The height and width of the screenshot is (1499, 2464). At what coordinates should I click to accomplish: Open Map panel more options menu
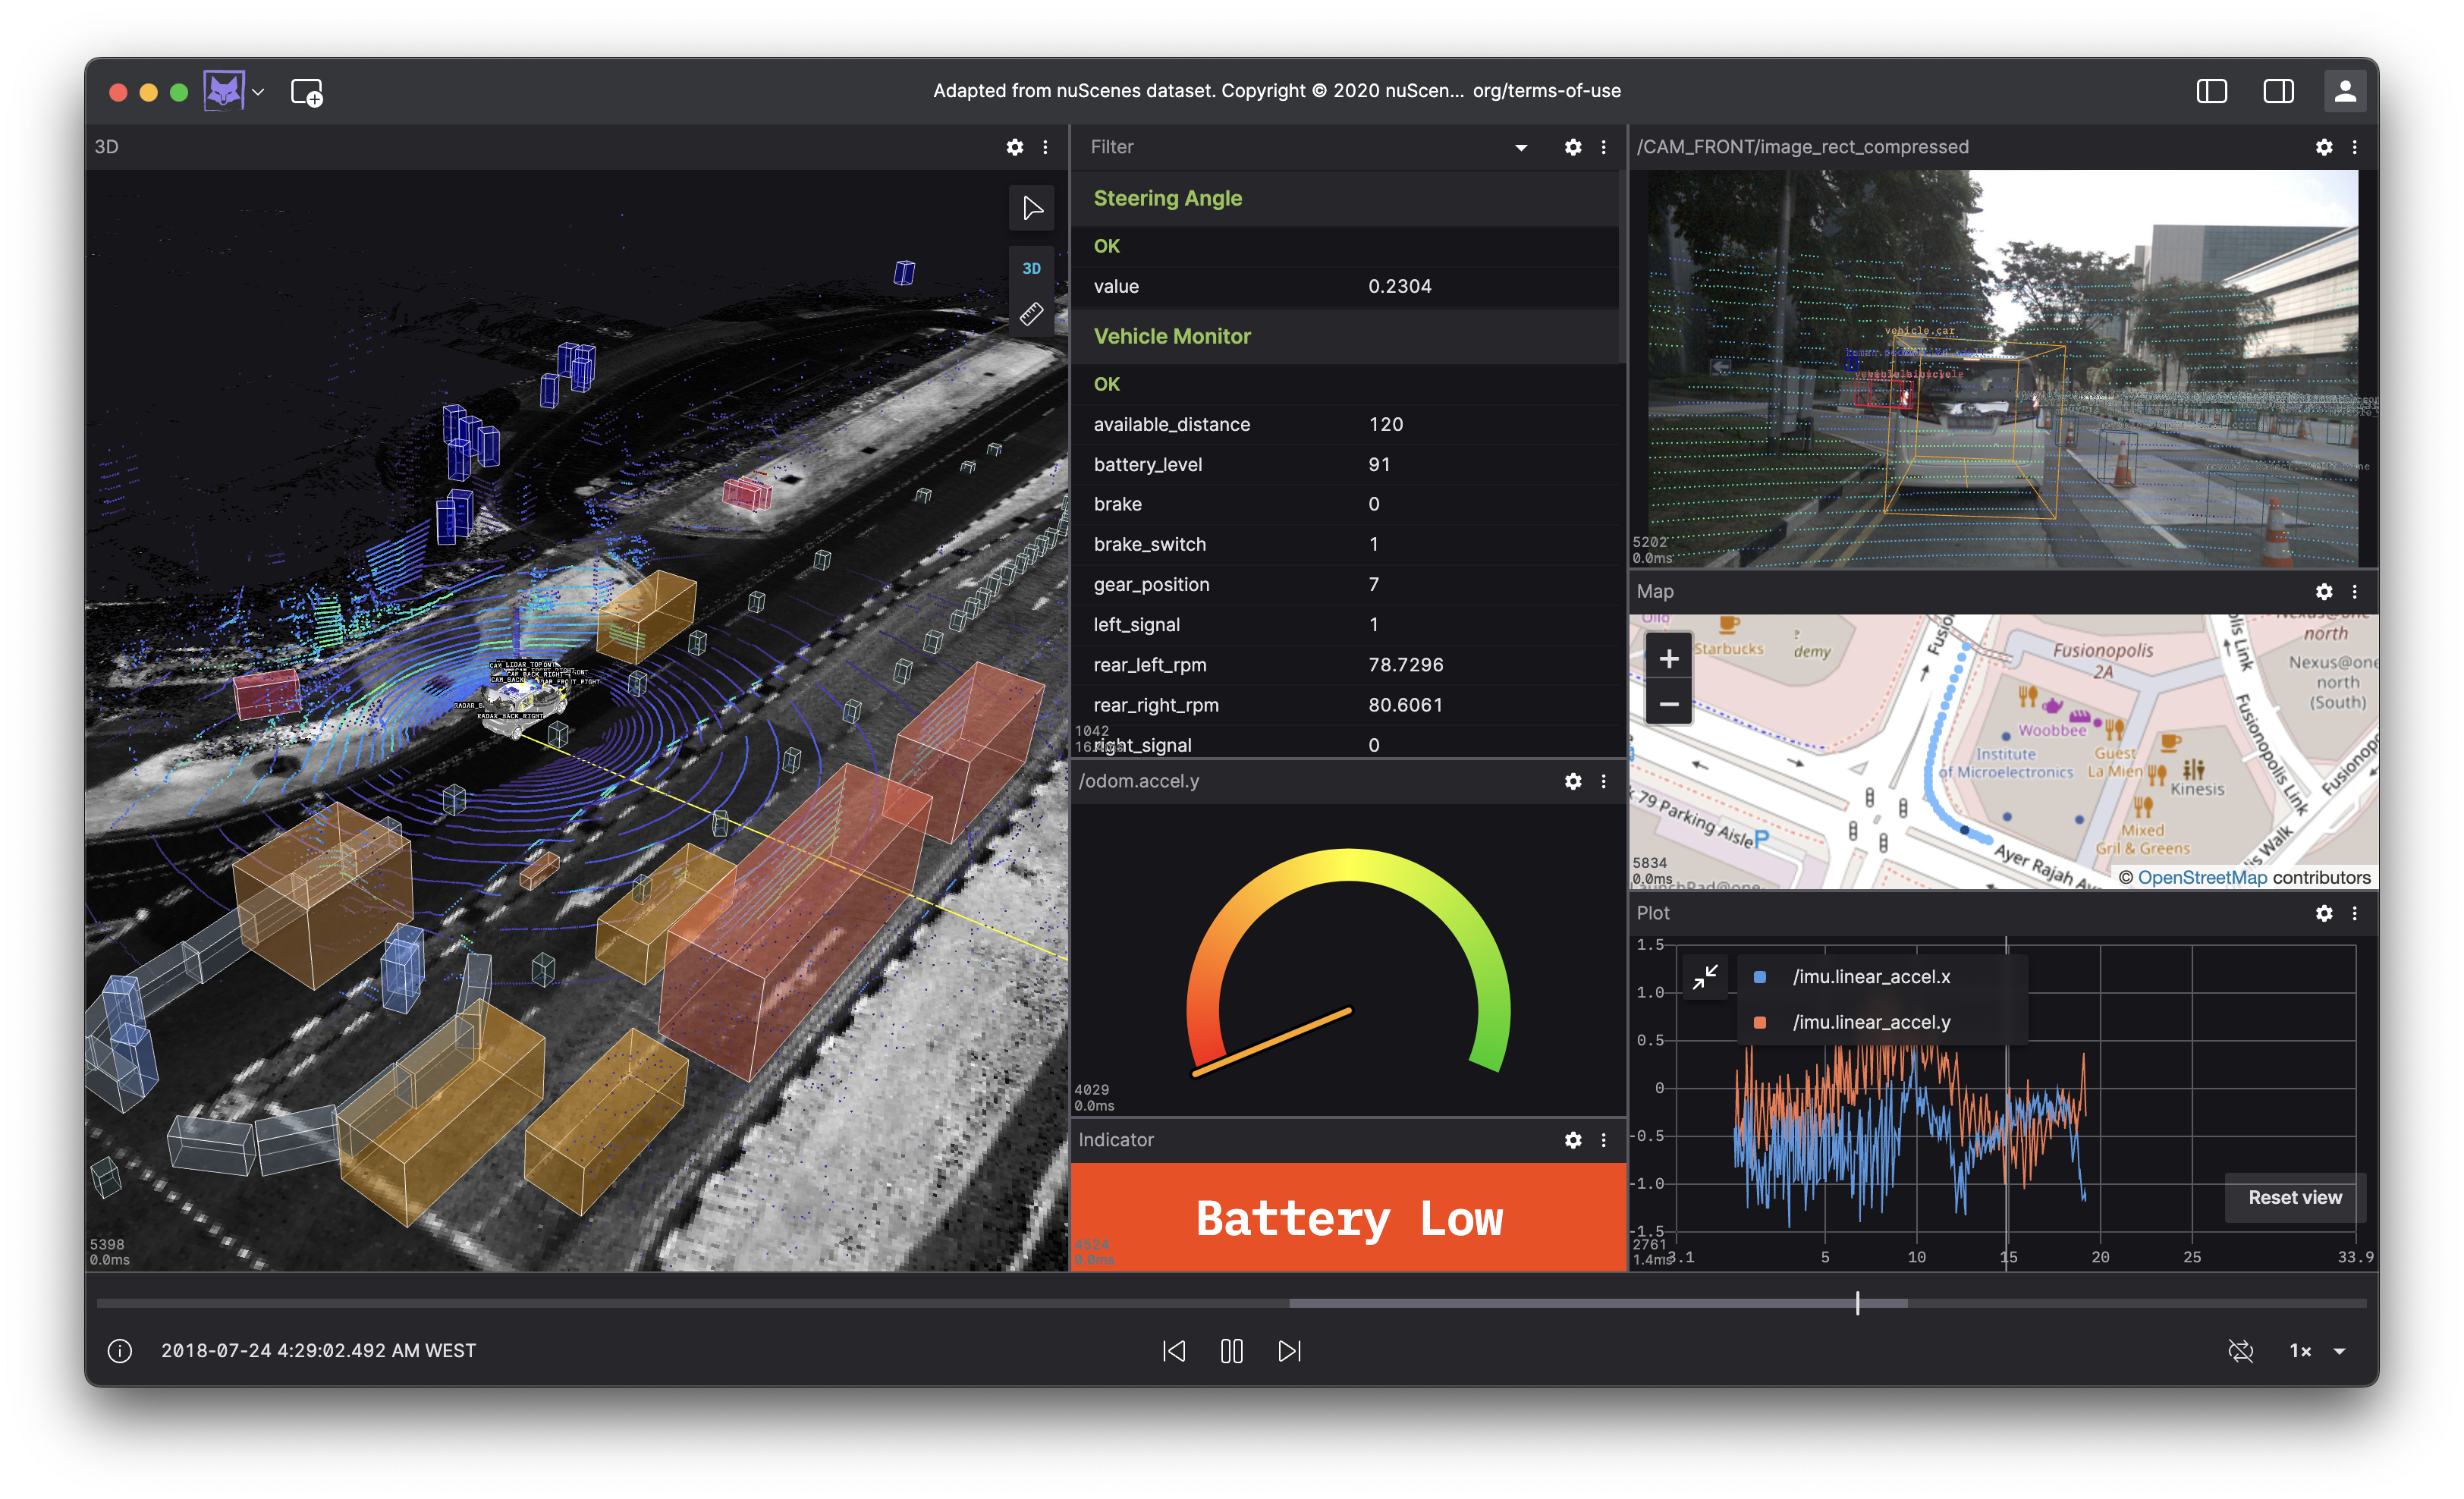[x=2354, y=592]
